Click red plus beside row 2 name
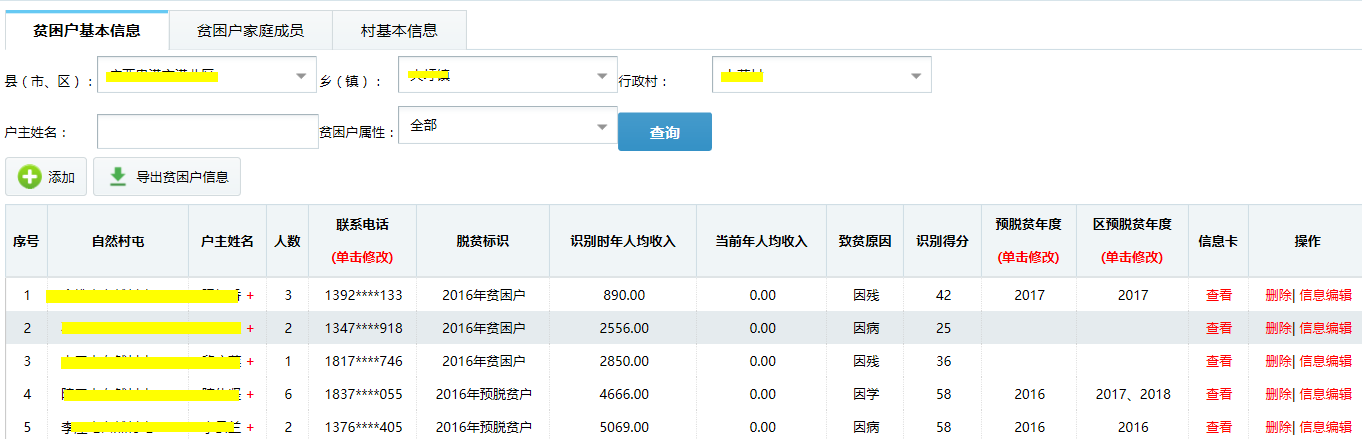Screen dimensions: 1362x439 [250, 328]
